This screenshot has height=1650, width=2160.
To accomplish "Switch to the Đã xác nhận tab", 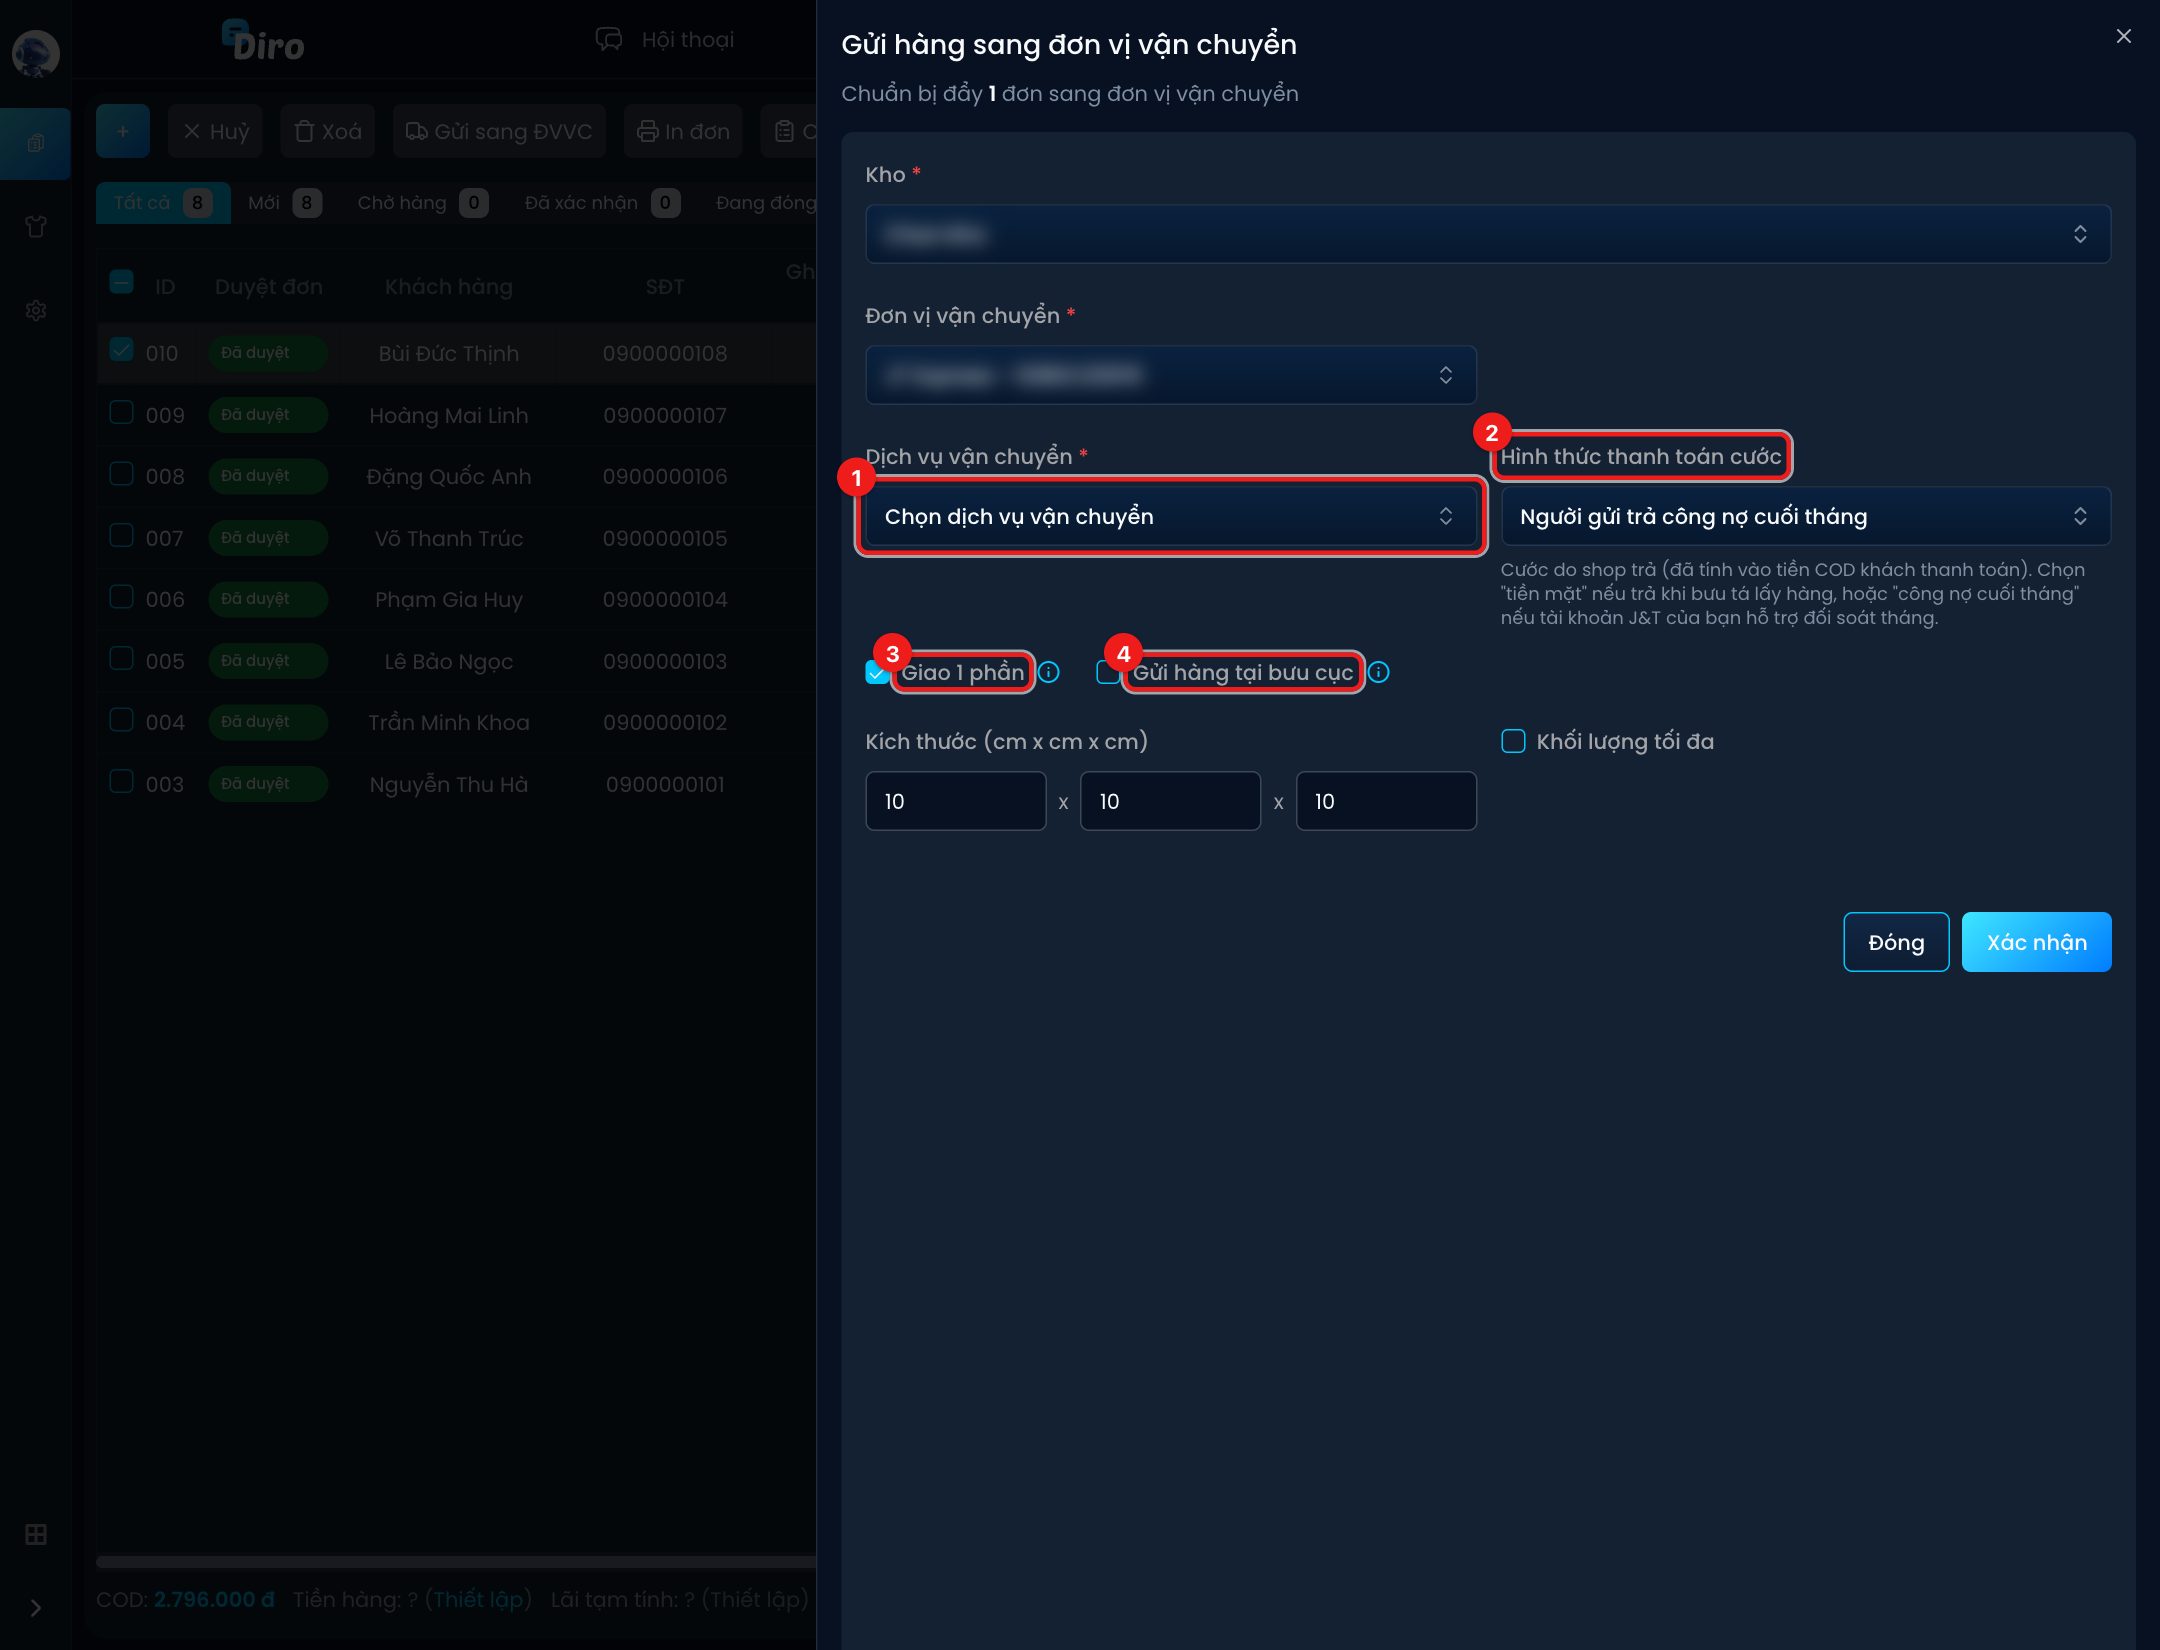I will click(602, 203).
